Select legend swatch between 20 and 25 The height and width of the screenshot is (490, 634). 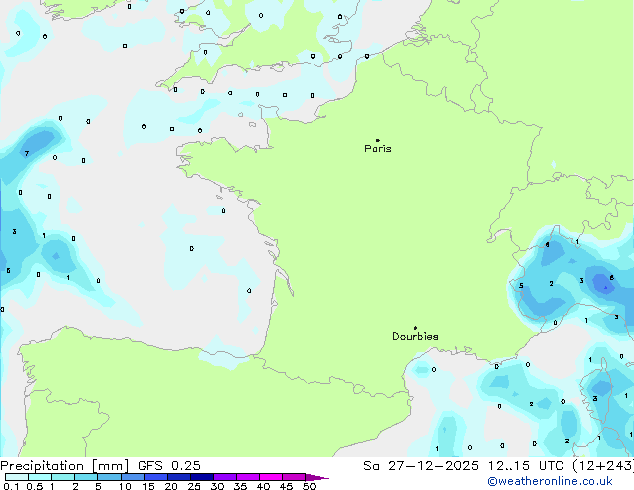point(179,477)
